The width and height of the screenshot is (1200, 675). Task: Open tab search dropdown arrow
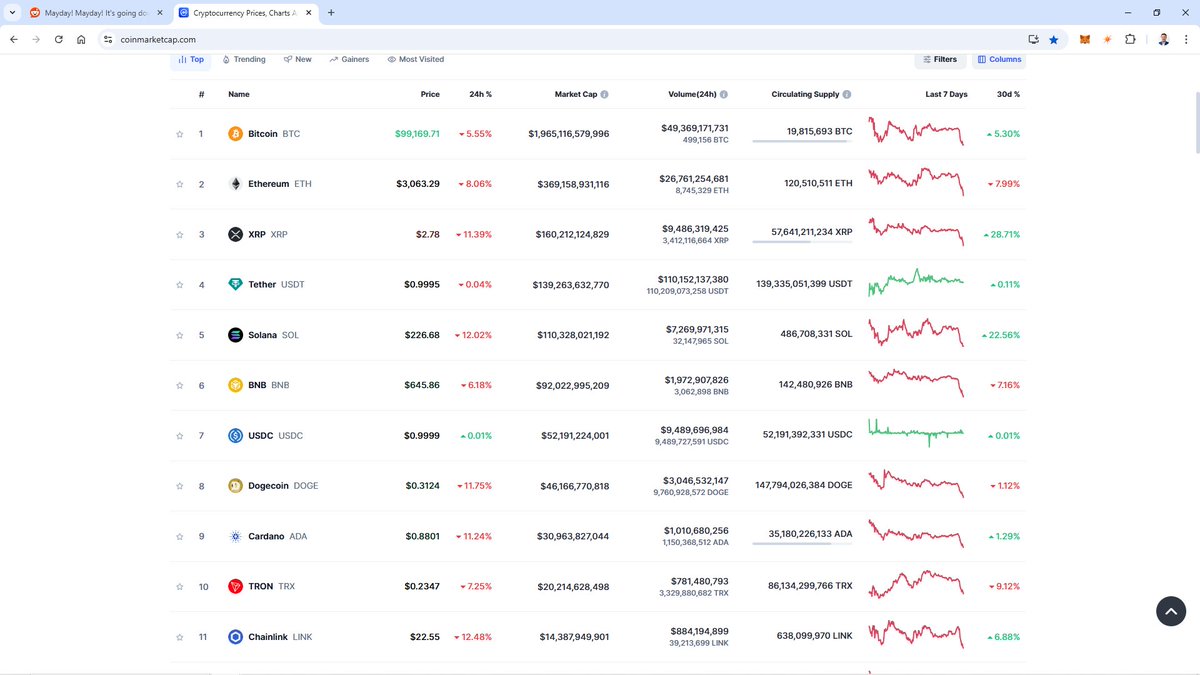(x=11, y=13)
